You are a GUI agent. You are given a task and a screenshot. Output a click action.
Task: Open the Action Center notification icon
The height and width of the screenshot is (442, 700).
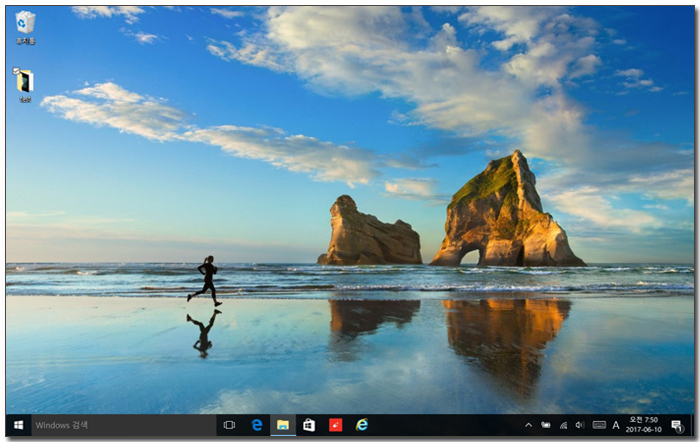[x=677, y=426]
